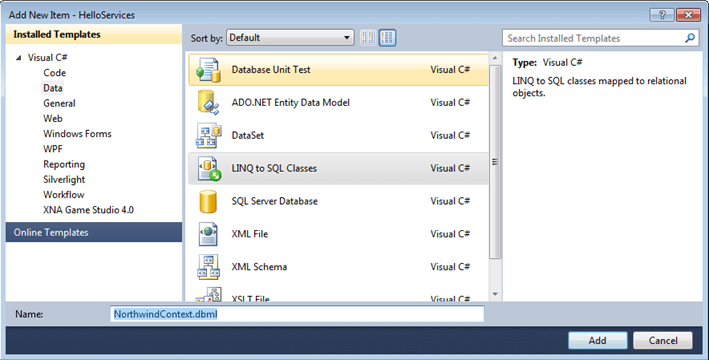Click Visual C# text in DataSet row
Screen dimensions: 709x360
(x=450, y=136)
